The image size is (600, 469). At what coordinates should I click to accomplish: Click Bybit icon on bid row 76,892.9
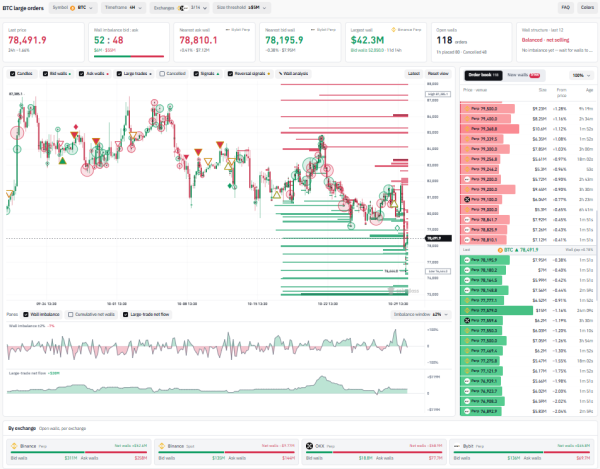click(466, 412)
